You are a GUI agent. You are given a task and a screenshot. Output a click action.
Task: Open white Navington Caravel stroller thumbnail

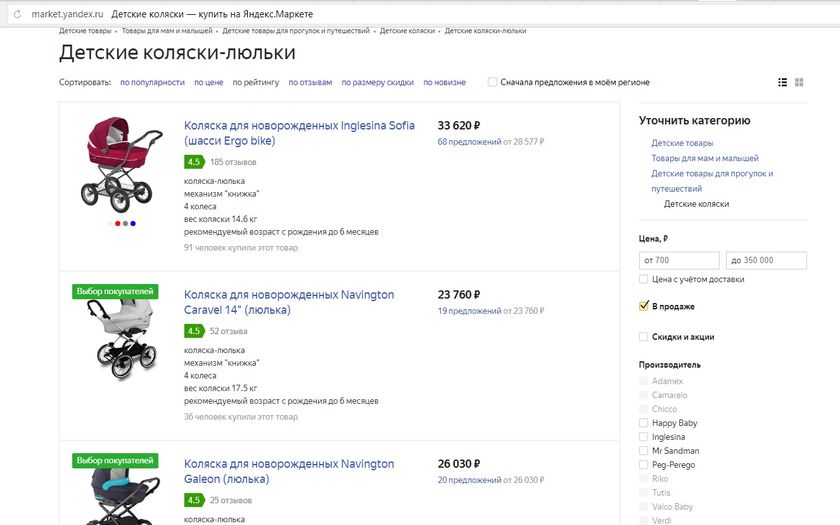tap(121, 339)
